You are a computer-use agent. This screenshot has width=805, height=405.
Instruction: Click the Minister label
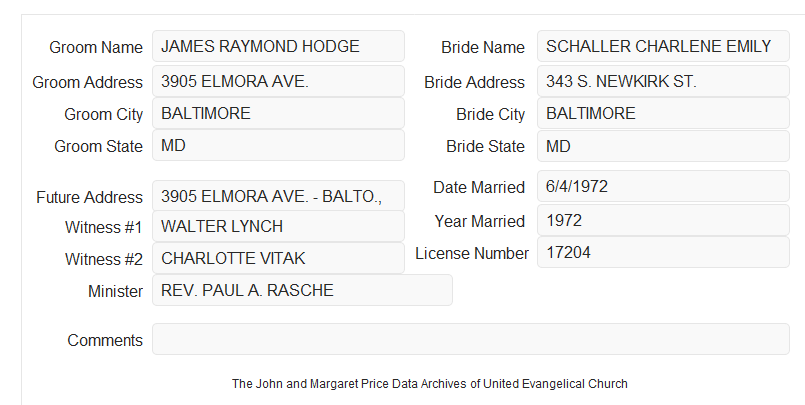click(115, 291)
